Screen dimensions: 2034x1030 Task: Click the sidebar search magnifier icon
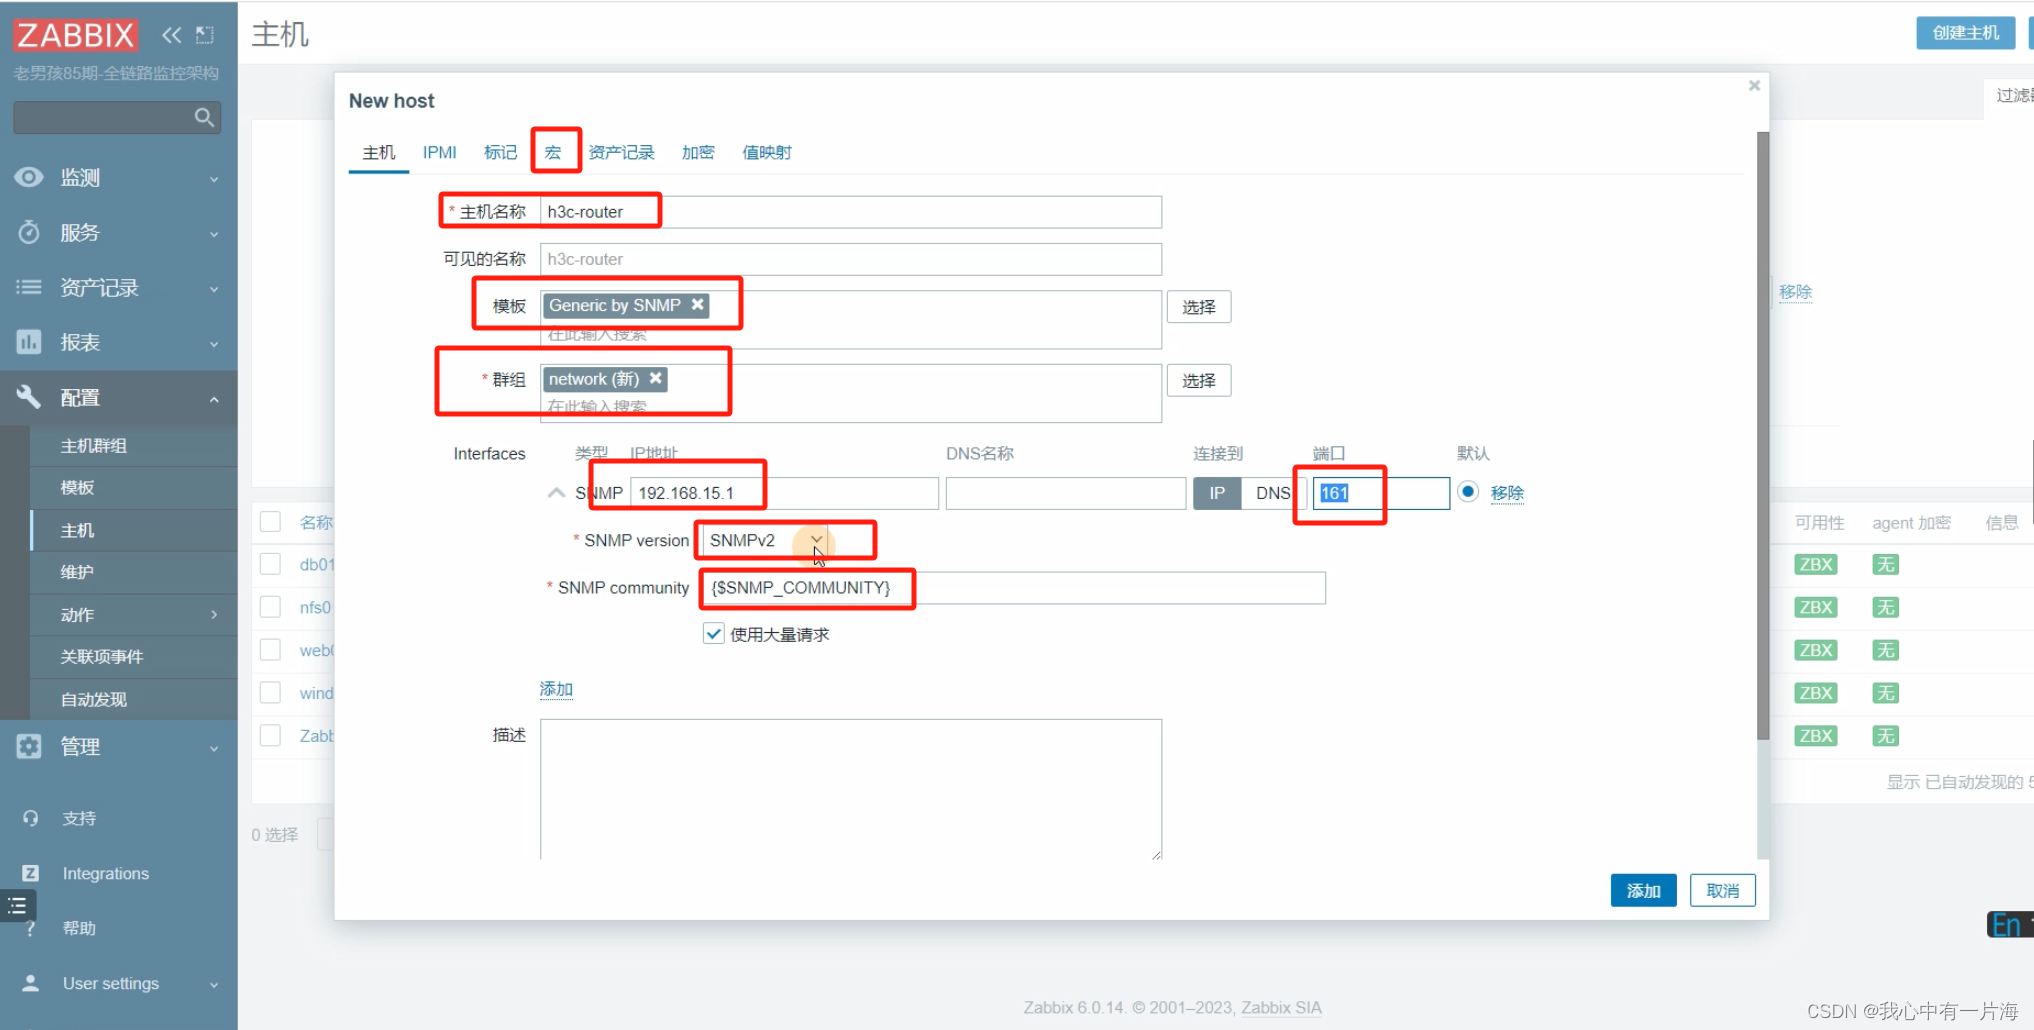click(204, 117)
